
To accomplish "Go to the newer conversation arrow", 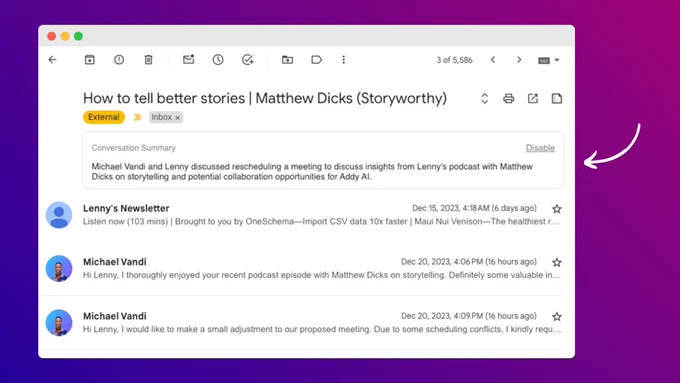I will pos(493,60).
